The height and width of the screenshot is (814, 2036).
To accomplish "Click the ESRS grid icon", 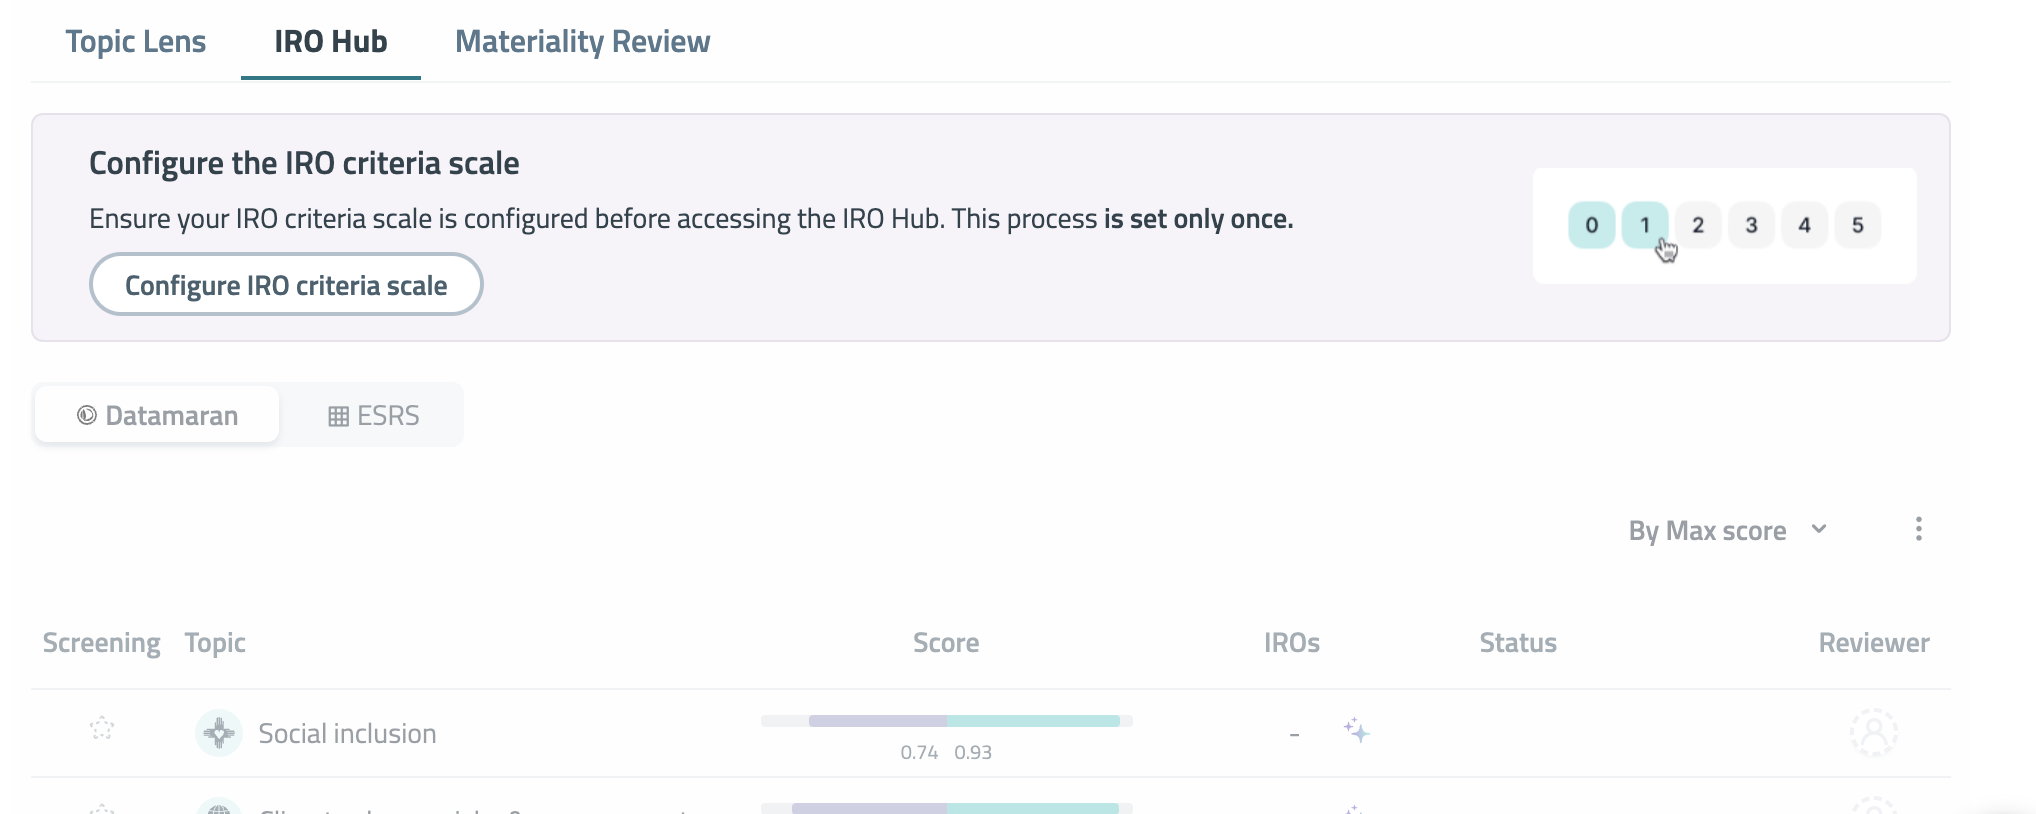I will tap(339, 415).
